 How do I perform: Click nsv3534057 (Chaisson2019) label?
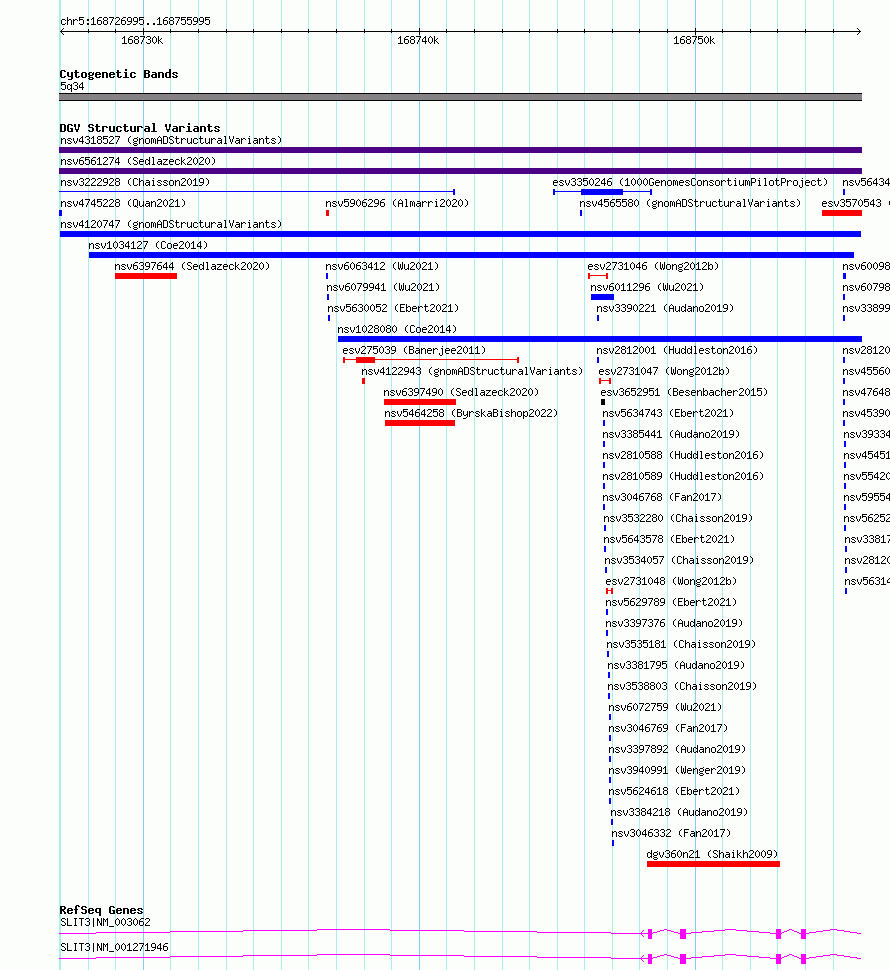679,561
